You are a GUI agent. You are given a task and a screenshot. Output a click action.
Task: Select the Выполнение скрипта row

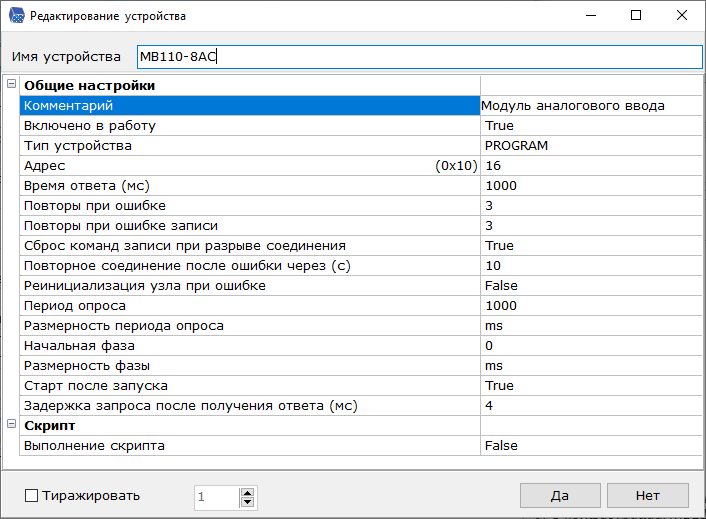pos(250,446)
